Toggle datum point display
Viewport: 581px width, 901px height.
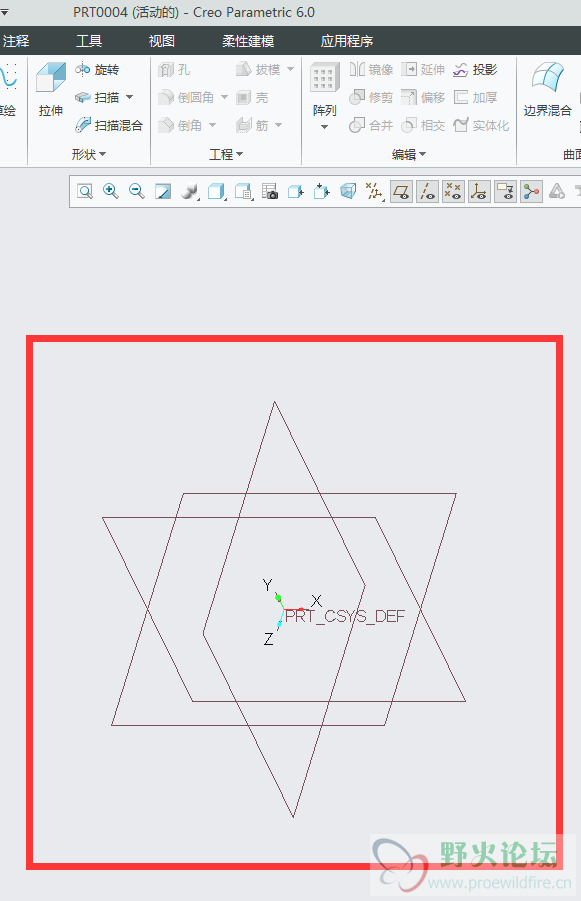pyautogui.click(x=453, y=191)
